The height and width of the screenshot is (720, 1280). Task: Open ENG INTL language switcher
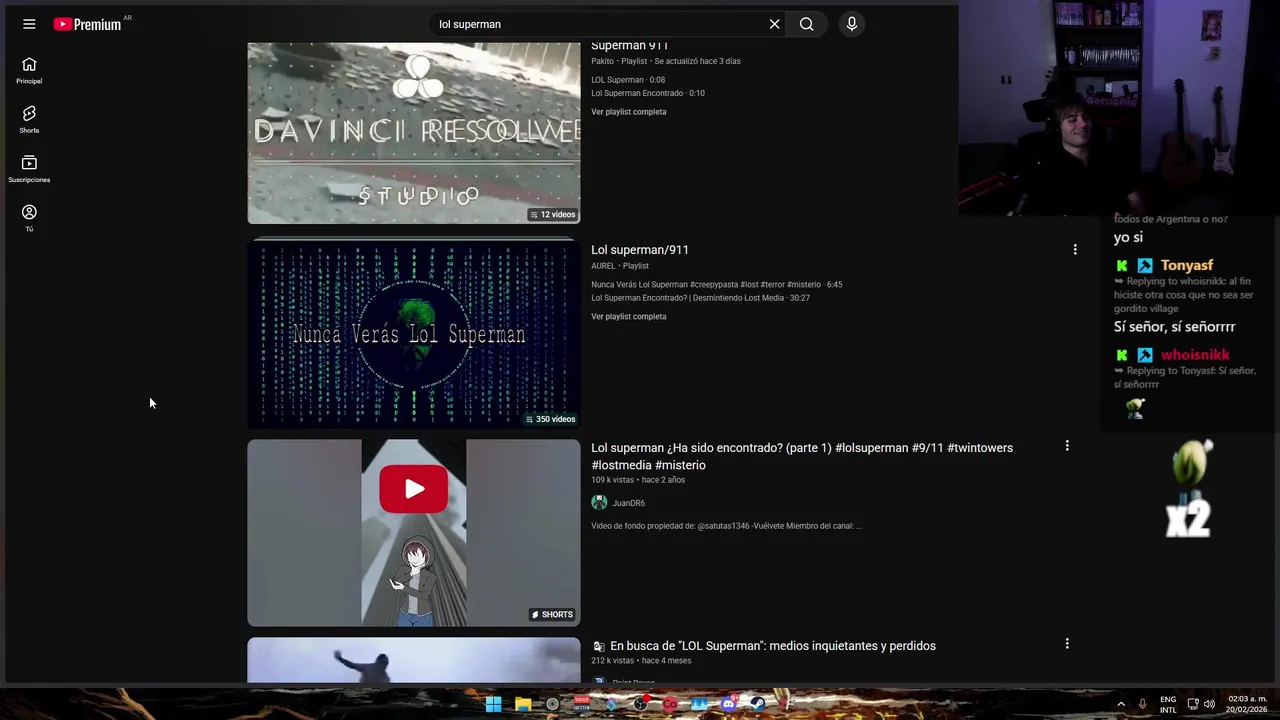(x=1168, y=704)
